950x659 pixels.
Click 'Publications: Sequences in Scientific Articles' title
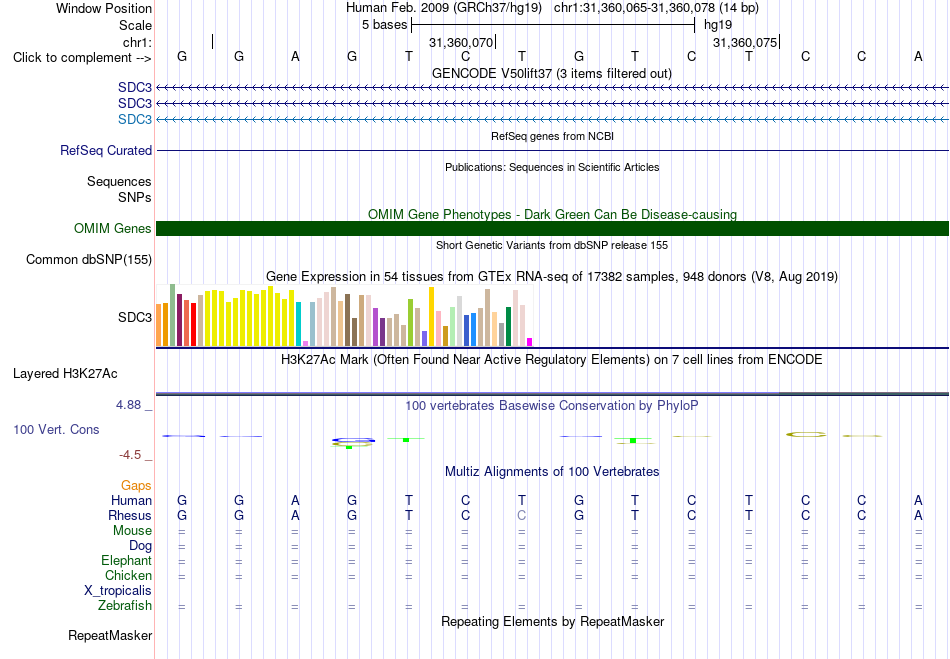552,167
